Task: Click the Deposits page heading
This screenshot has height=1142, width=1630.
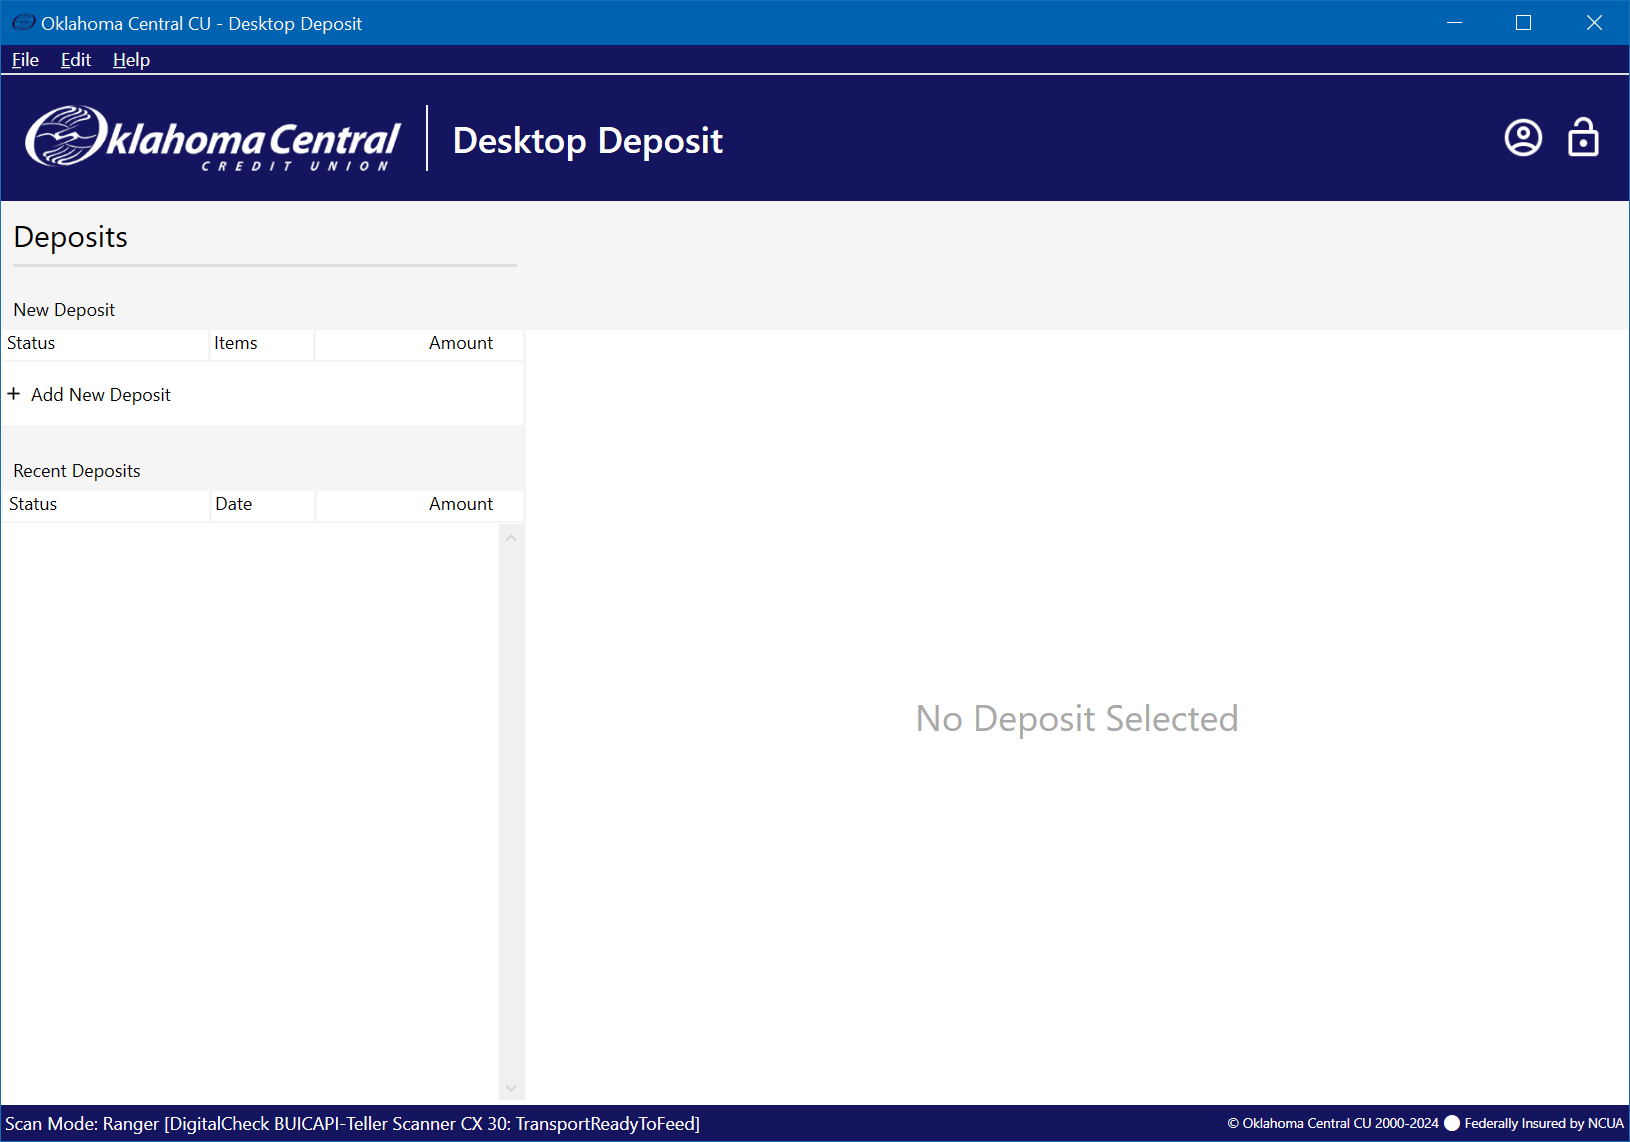Action: click(x=71, y=237)
